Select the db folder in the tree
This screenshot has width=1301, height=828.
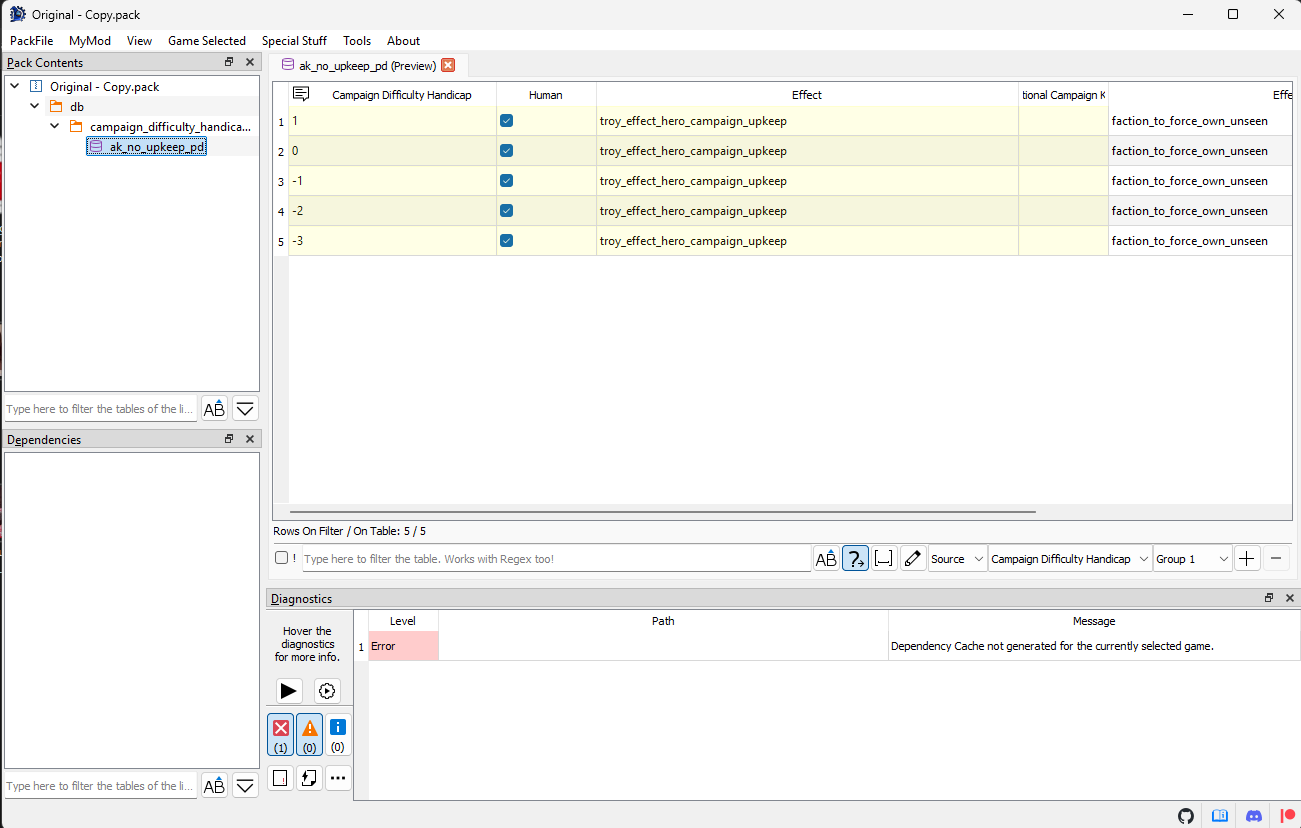77,107
